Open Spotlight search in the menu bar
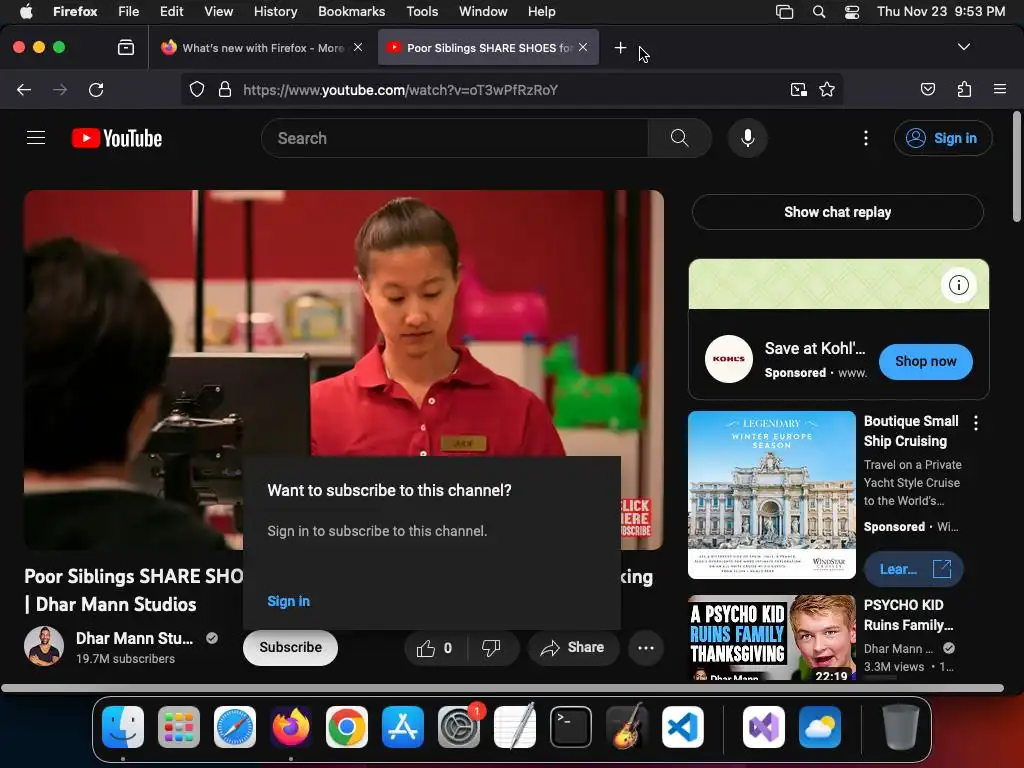Image resolution: width=1024 pixels, height=768 pixels. [x=818, y=12]
